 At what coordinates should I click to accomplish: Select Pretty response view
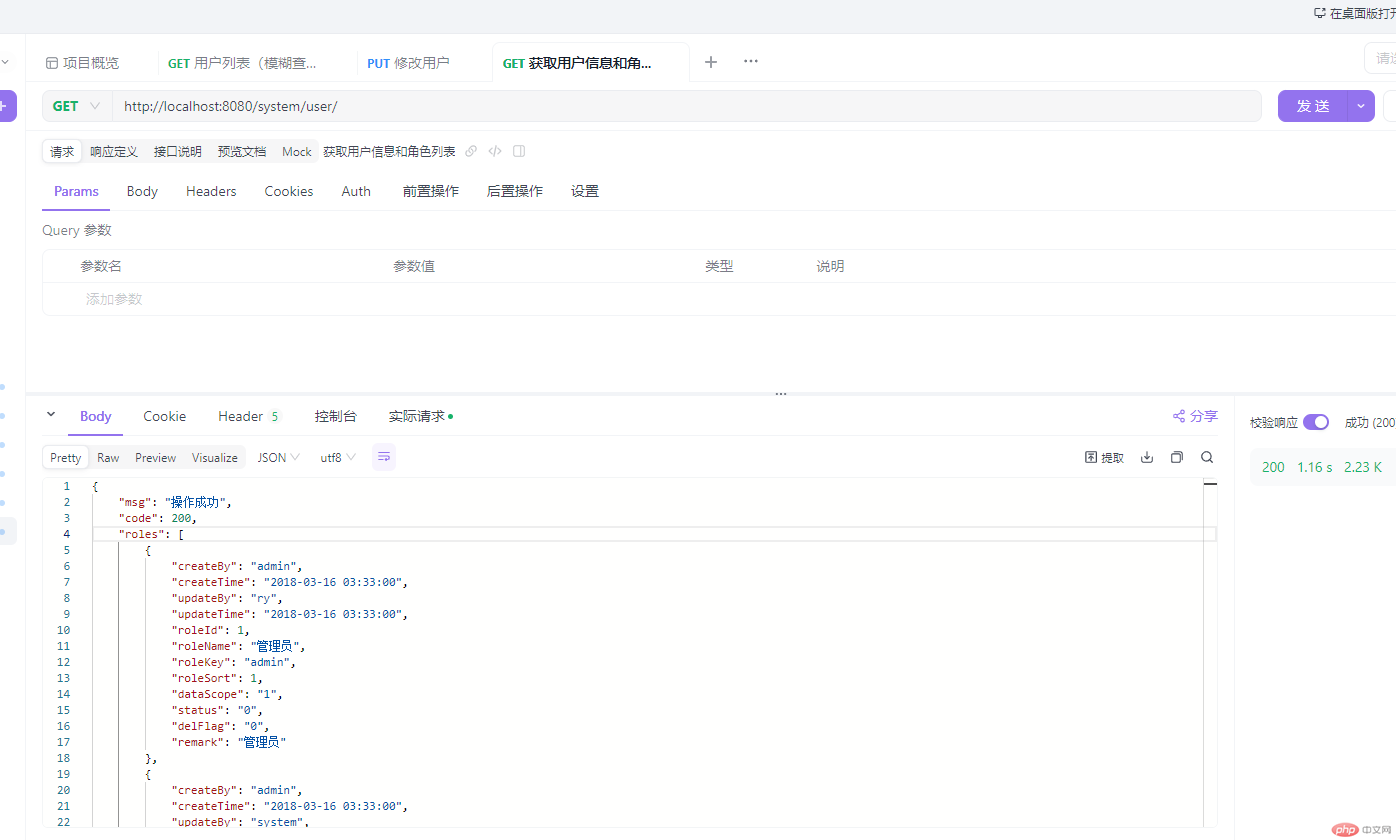66,457
